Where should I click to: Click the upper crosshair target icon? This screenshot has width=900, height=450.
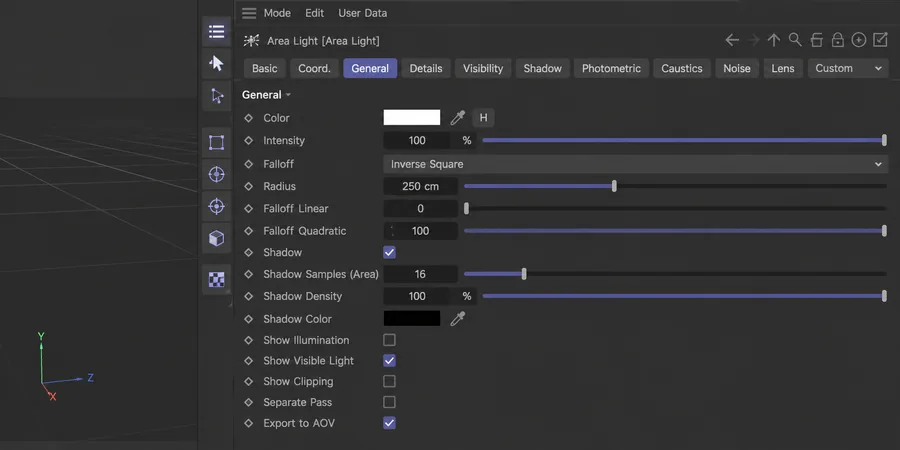click(216, 174)
